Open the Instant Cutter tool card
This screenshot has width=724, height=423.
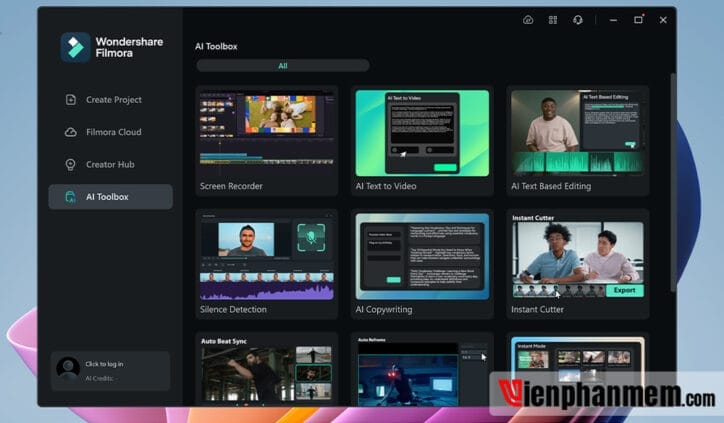point(578,264)
